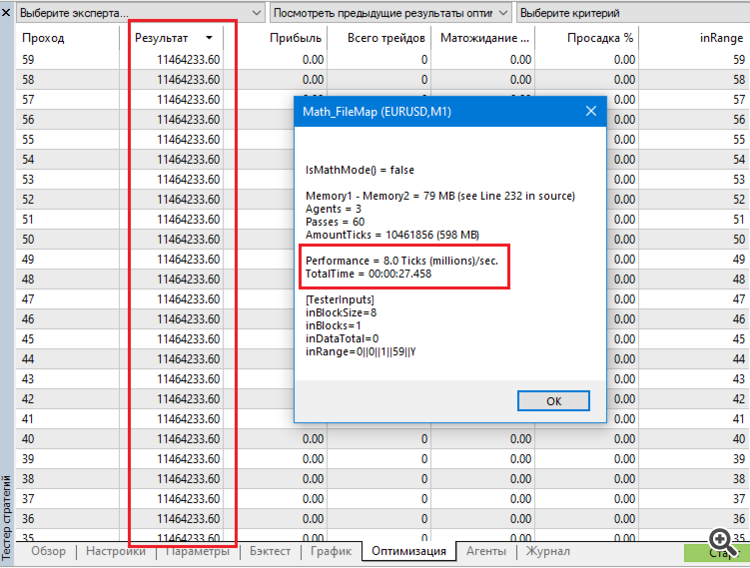Viewport: 750px width, 568px height.
Task: Close the Strategy Tester panel with X icon
Action: pyautogui.click(x=6, y=12)
